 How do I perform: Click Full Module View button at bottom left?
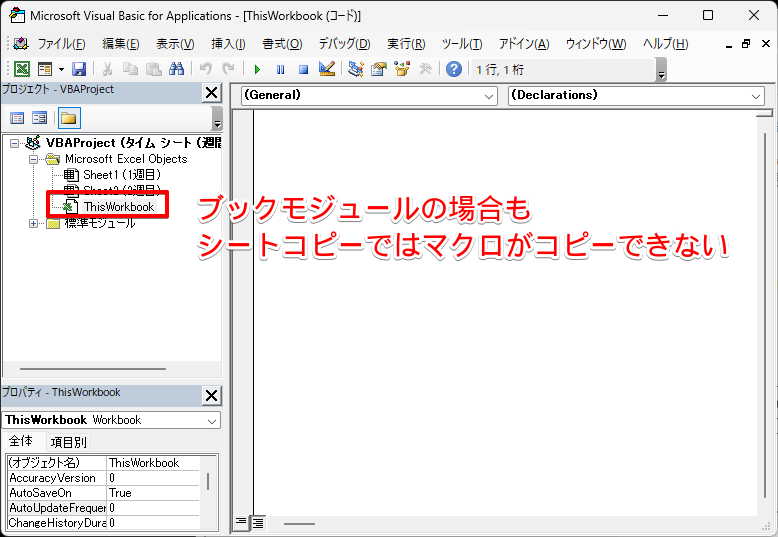pyautogui.click(x=258, y=523)
